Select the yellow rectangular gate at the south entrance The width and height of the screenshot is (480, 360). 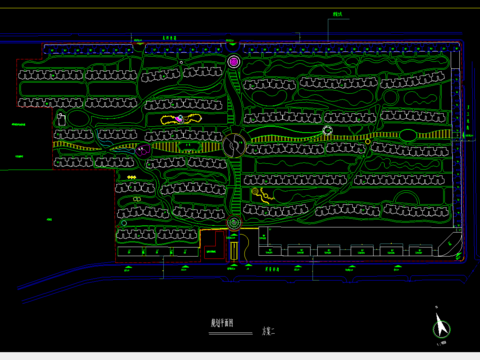(234, 252)
